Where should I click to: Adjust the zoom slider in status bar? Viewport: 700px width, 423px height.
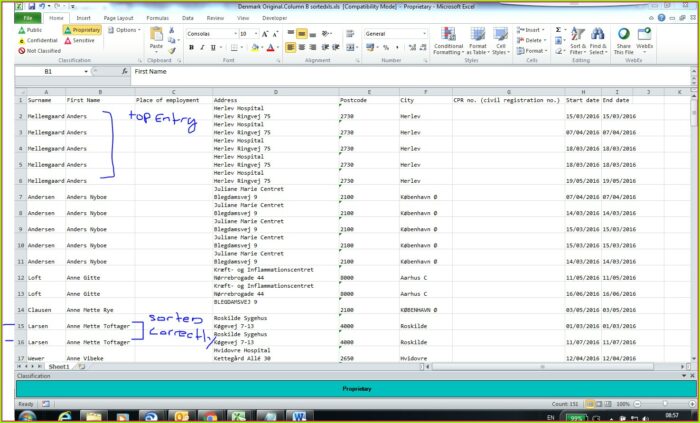(665, 404)
